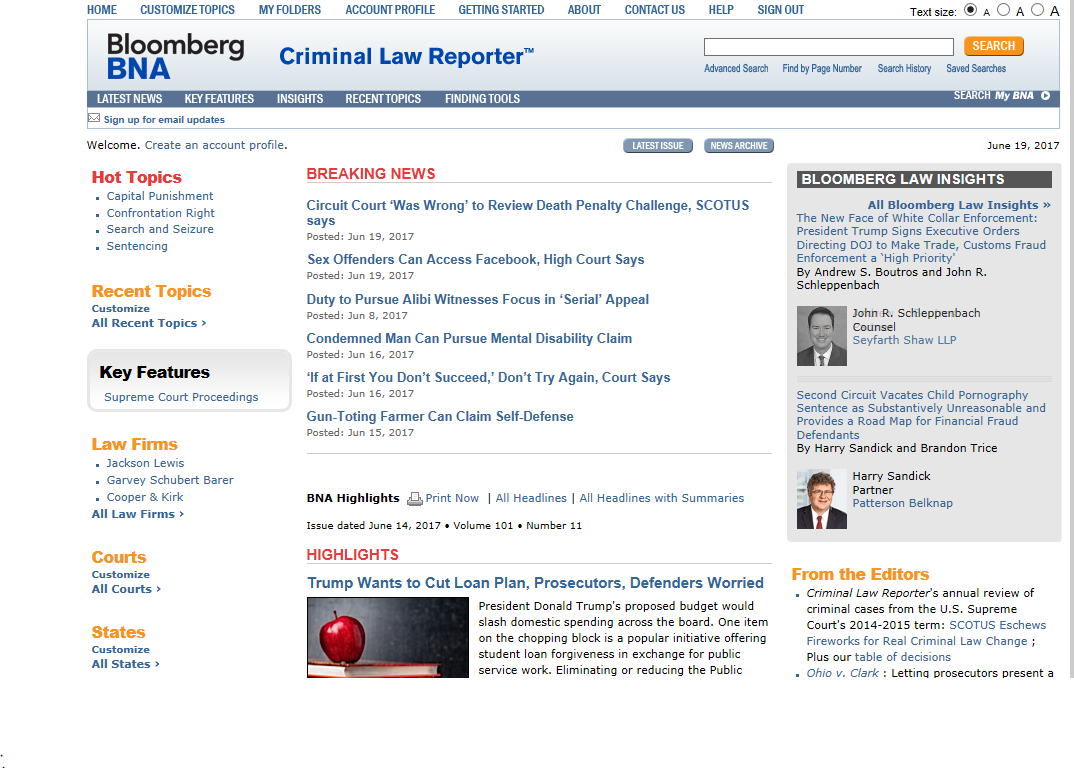
Task: Open Cooper & Kirk link
Action: [x=145, y=497]
